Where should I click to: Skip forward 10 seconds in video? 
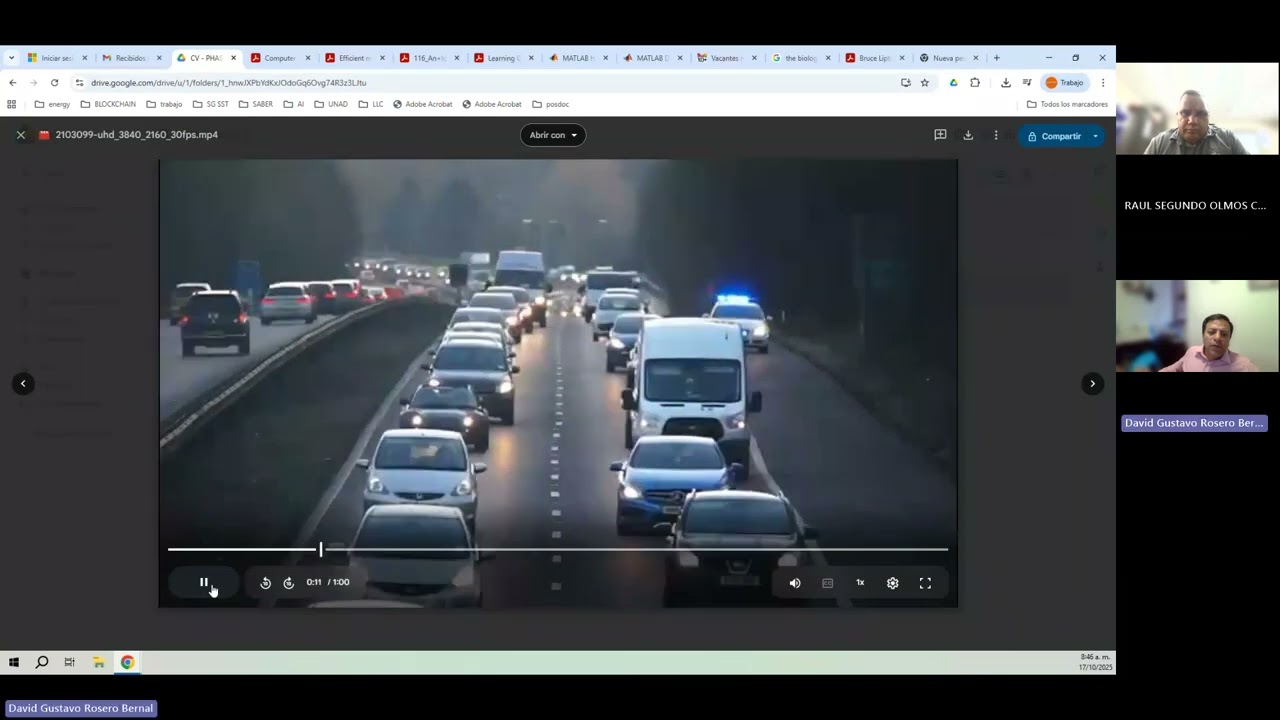tap(289, 583)
